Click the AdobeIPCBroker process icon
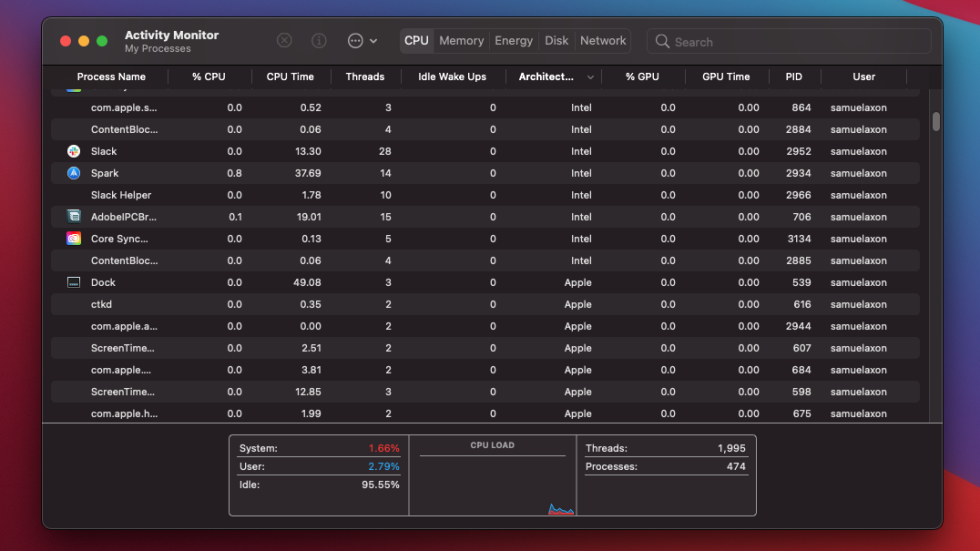This screenshot has width=980, height=551. [x=74, y=217]
